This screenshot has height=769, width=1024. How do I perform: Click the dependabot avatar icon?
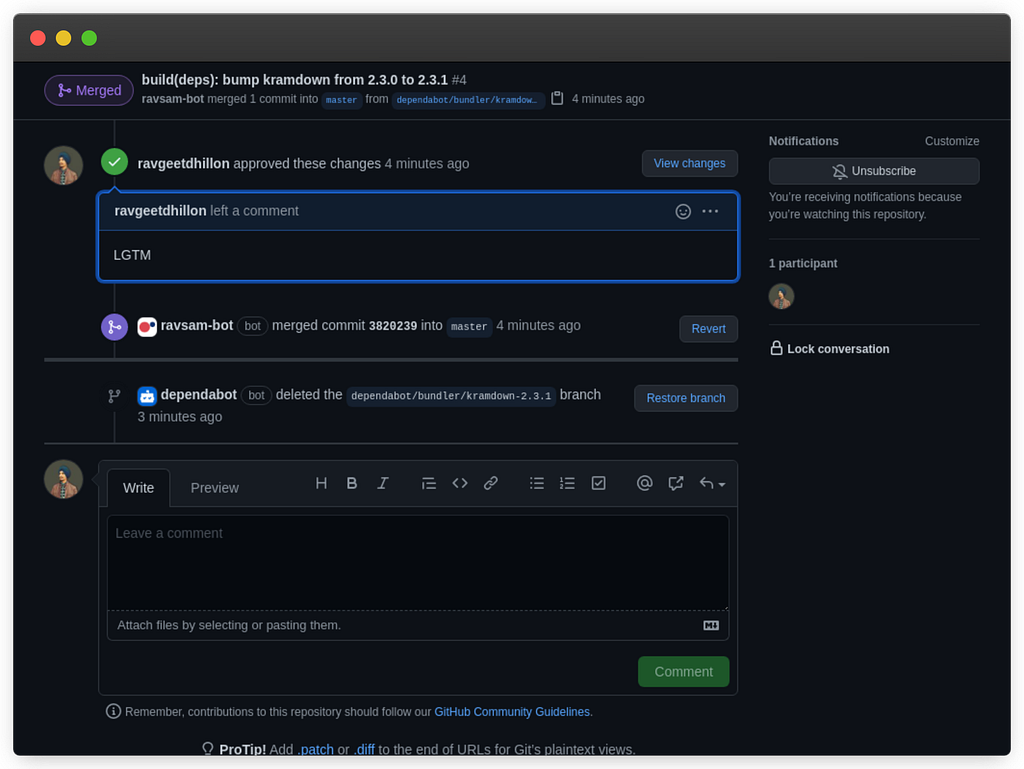147,396
